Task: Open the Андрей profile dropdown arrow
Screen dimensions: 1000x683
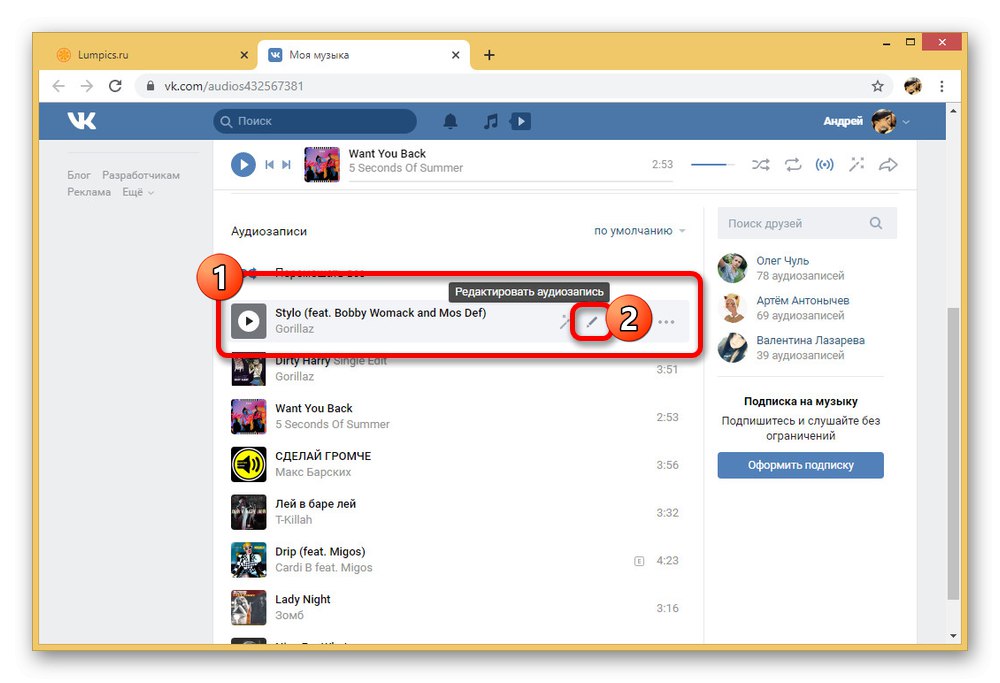Action: click(906, 122)
